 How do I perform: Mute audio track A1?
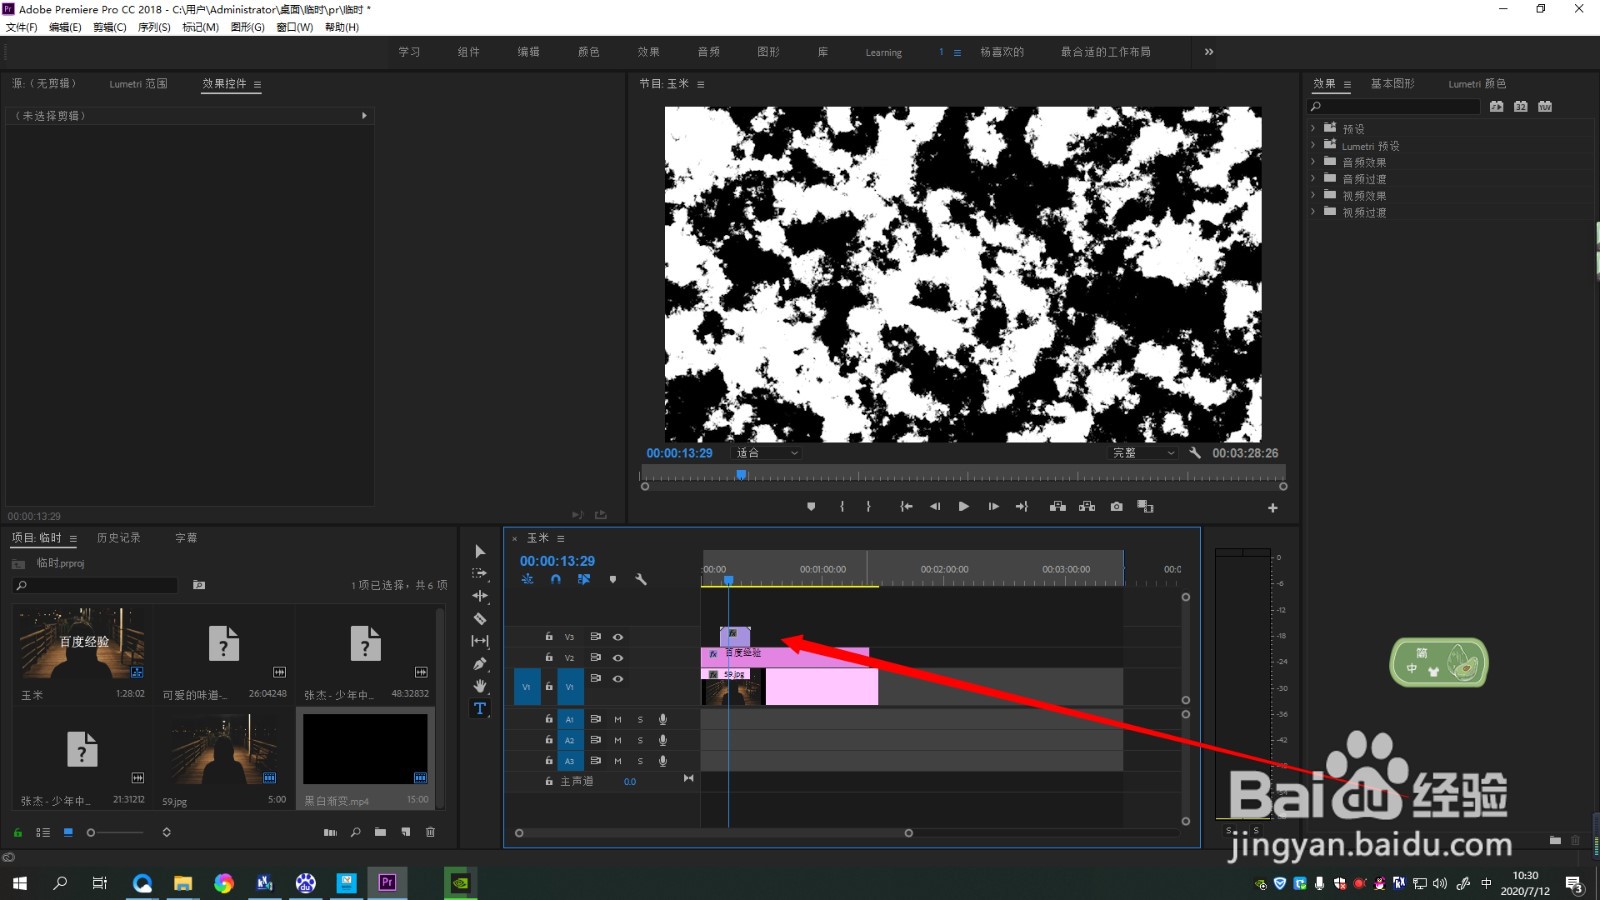pyautogui.click(x=618, y=720)
